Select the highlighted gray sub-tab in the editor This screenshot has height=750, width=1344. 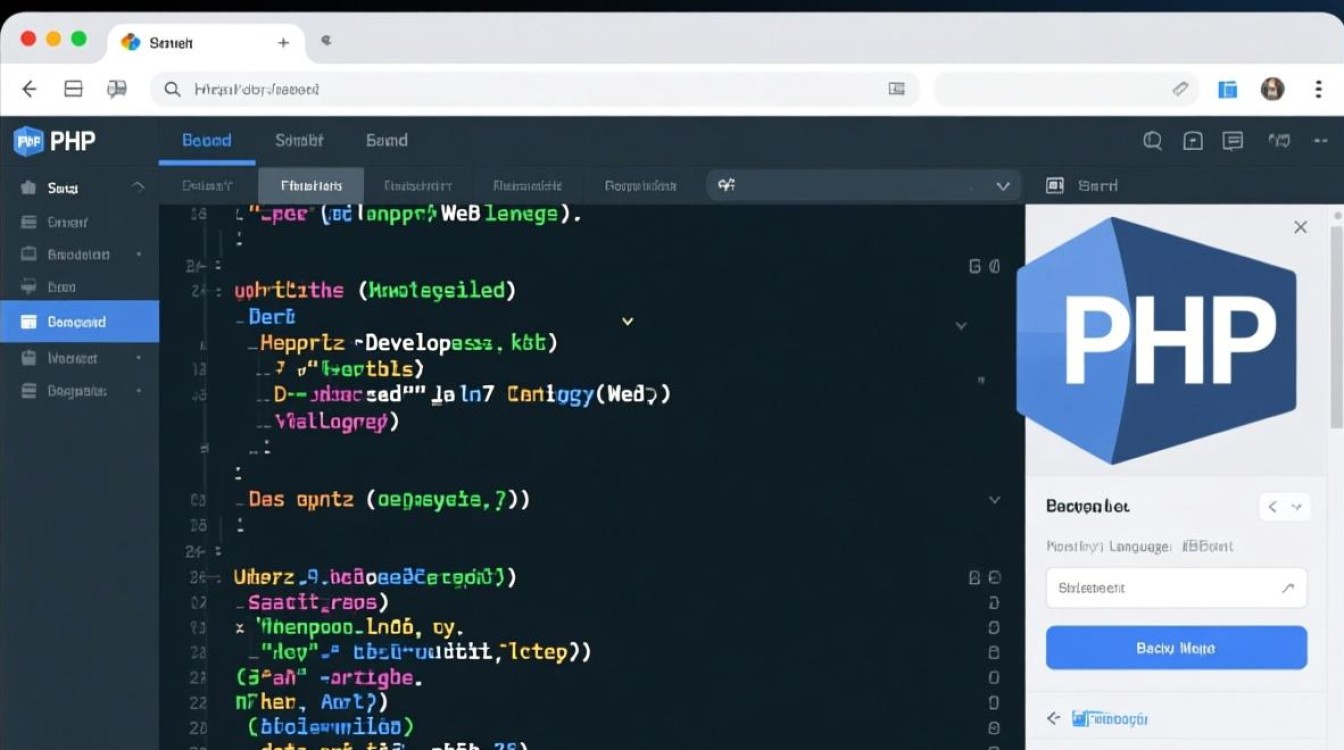click(x=311, y=186)
